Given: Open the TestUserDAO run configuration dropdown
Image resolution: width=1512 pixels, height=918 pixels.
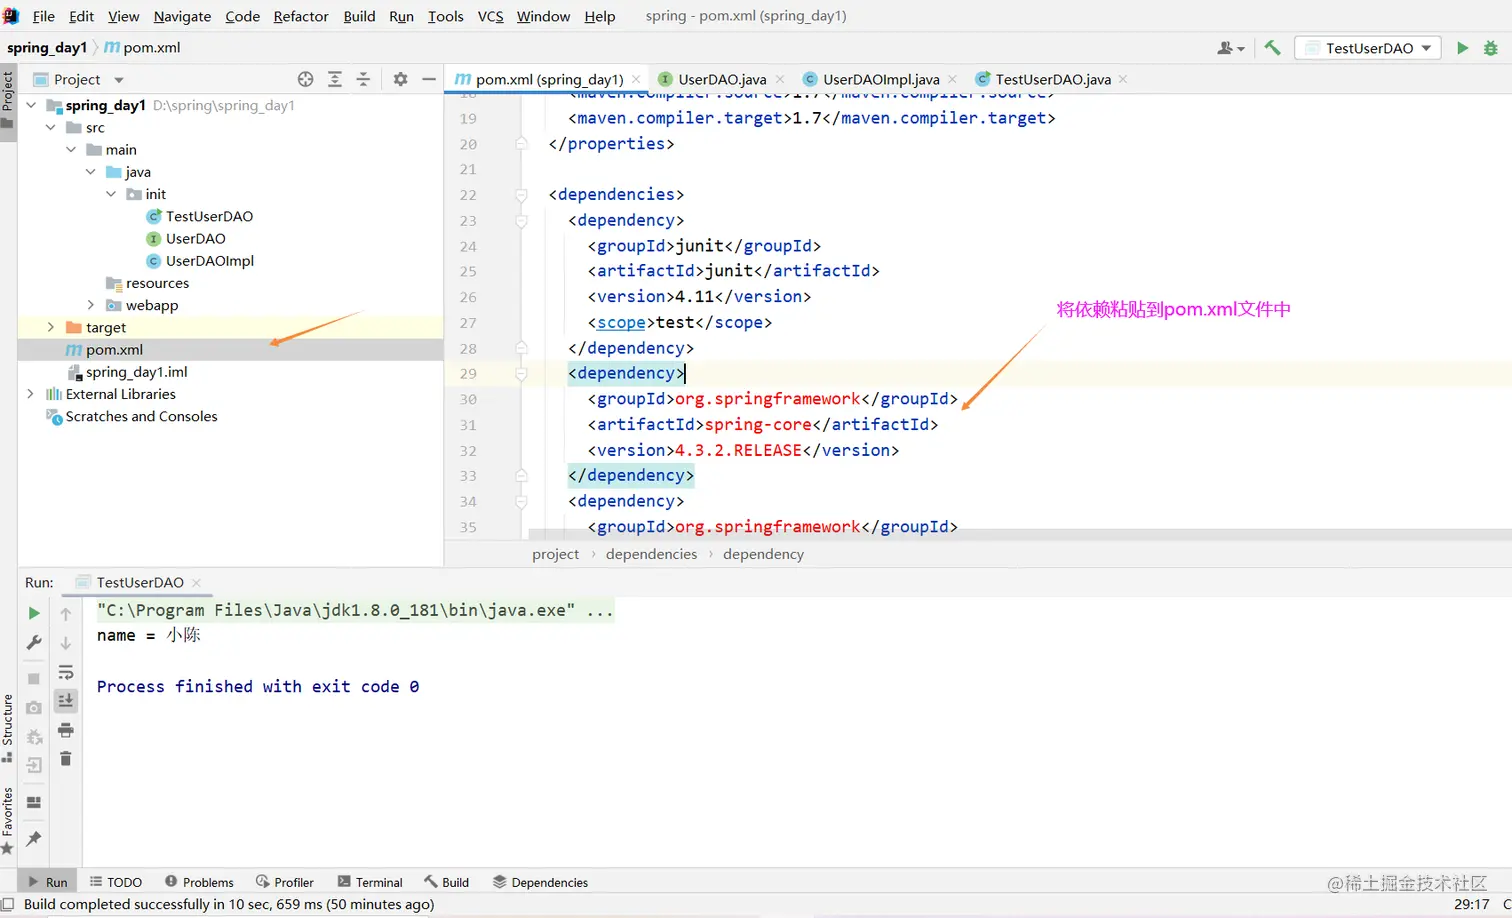Looking at the screenshot, I should (x=1368, y=48).
